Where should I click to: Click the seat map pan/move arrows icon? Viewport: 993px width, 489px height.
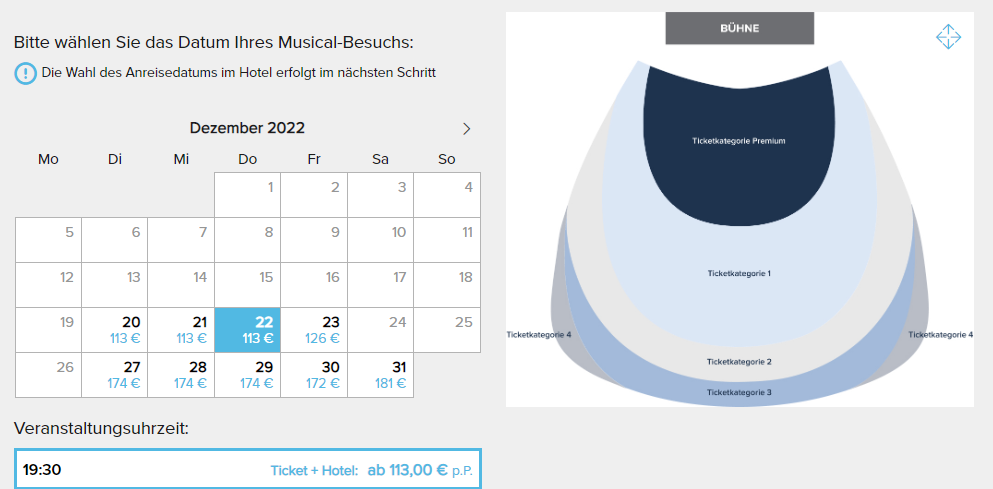click(x=948, y=37)
